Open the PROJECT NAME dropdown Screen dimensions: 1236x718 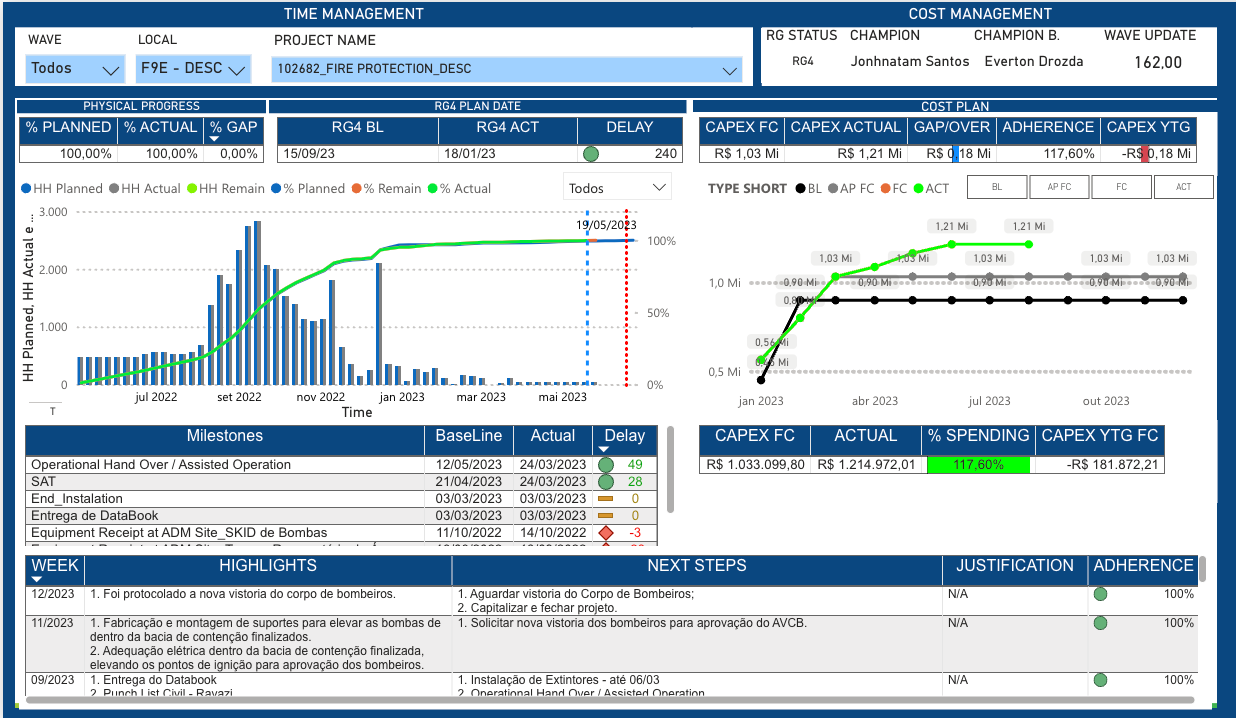[506, 69]
